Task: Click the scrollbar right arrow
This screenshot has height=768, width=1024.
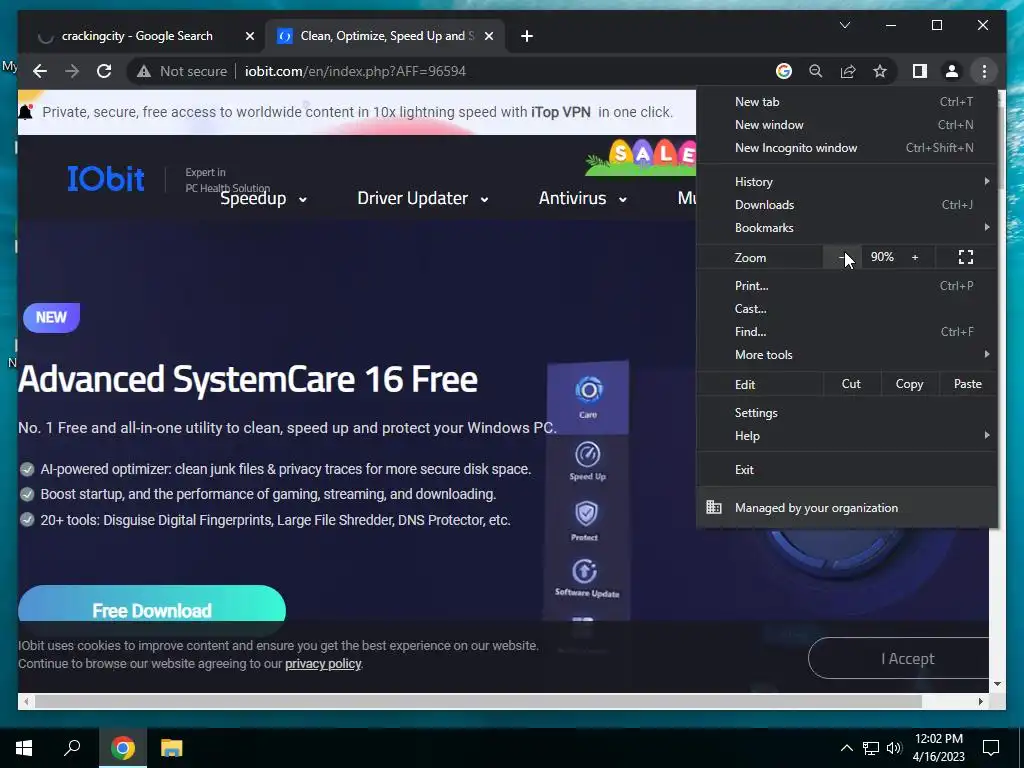Action: 980,701
